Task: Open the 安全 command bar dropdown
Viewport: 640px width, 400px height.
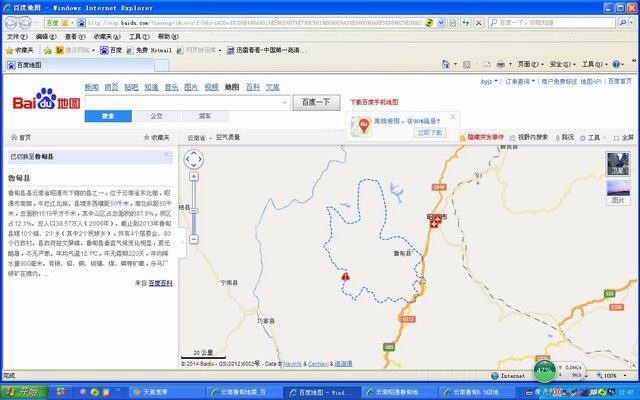Action: [562, 64]
